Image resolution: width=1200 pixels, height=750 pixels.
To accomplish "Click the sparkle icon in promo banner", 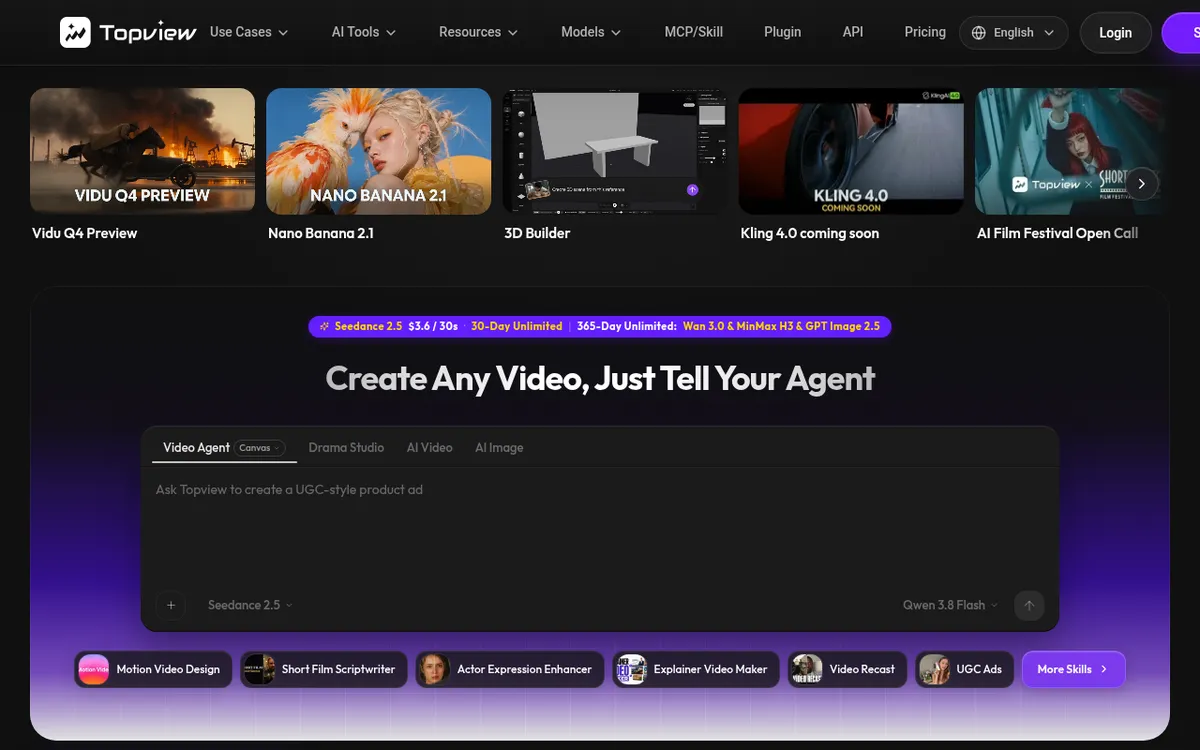I will point(324,326).
